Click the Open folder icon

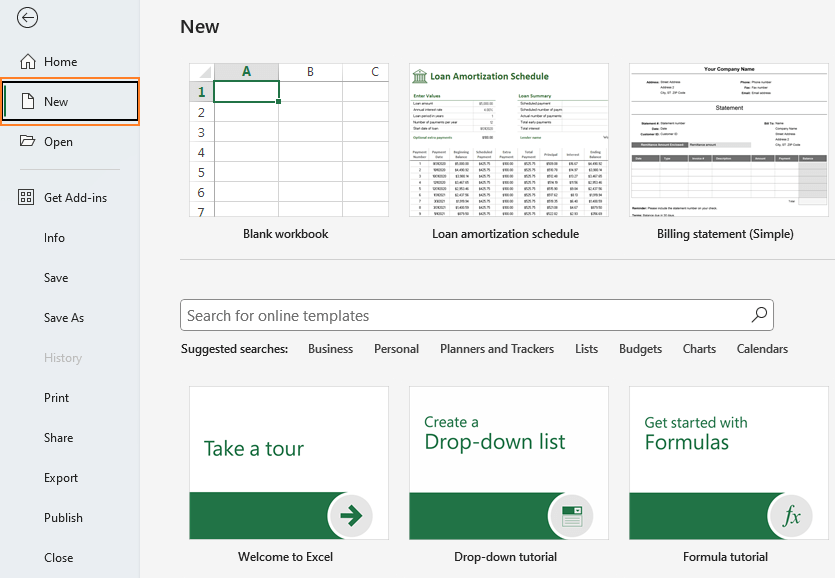pyautogui.click(x=27, y=141)
